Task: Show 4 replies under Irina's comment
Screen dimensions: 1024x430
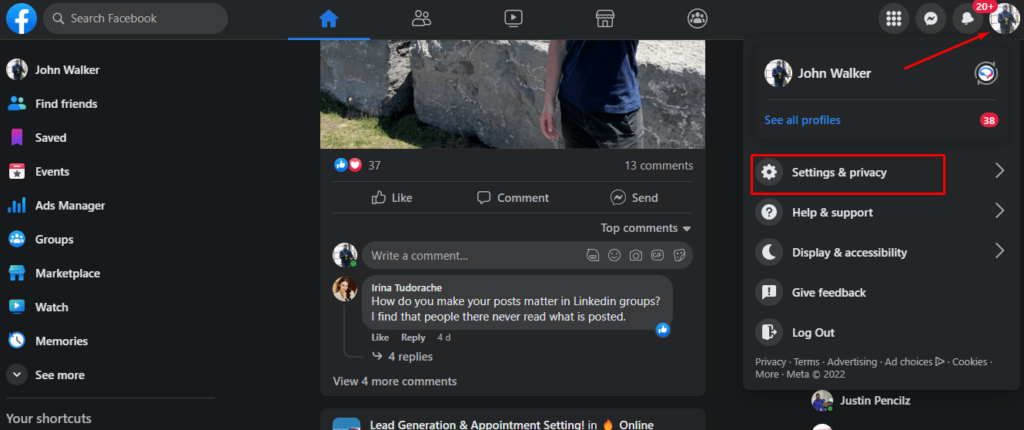Action: coord(410,356)
